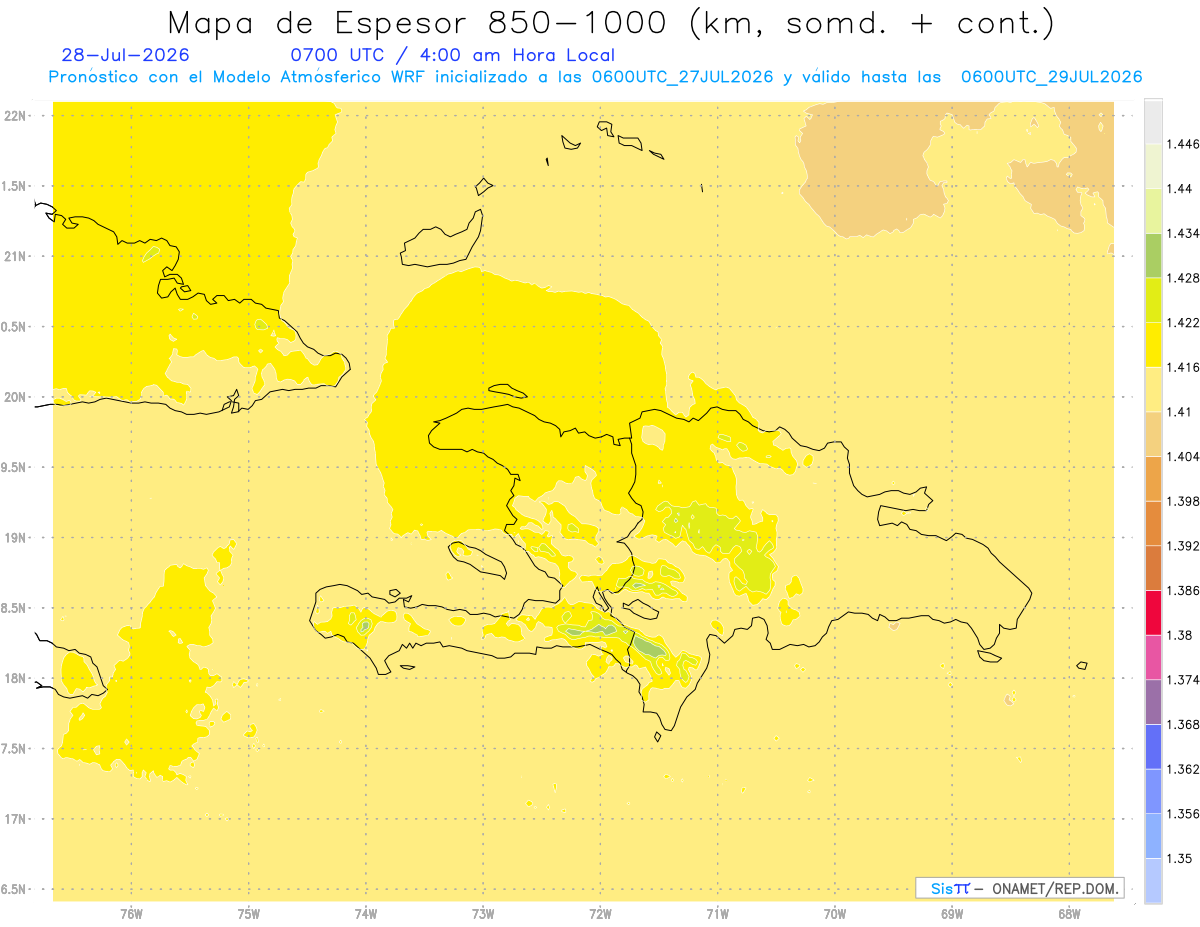Click the longitude label '76W'
The width and height of the screenshot is (1200, 927).
tap(131, 914)
